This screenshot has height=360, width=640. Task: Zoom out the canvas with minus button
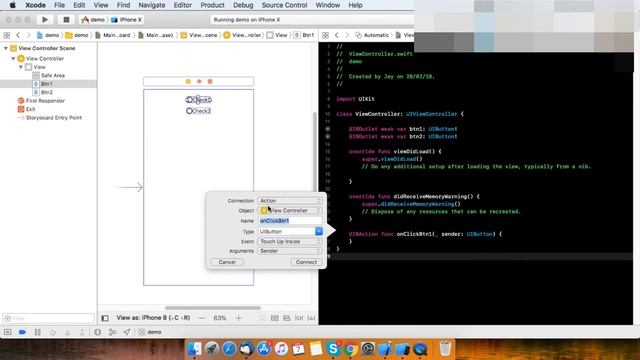202,318
